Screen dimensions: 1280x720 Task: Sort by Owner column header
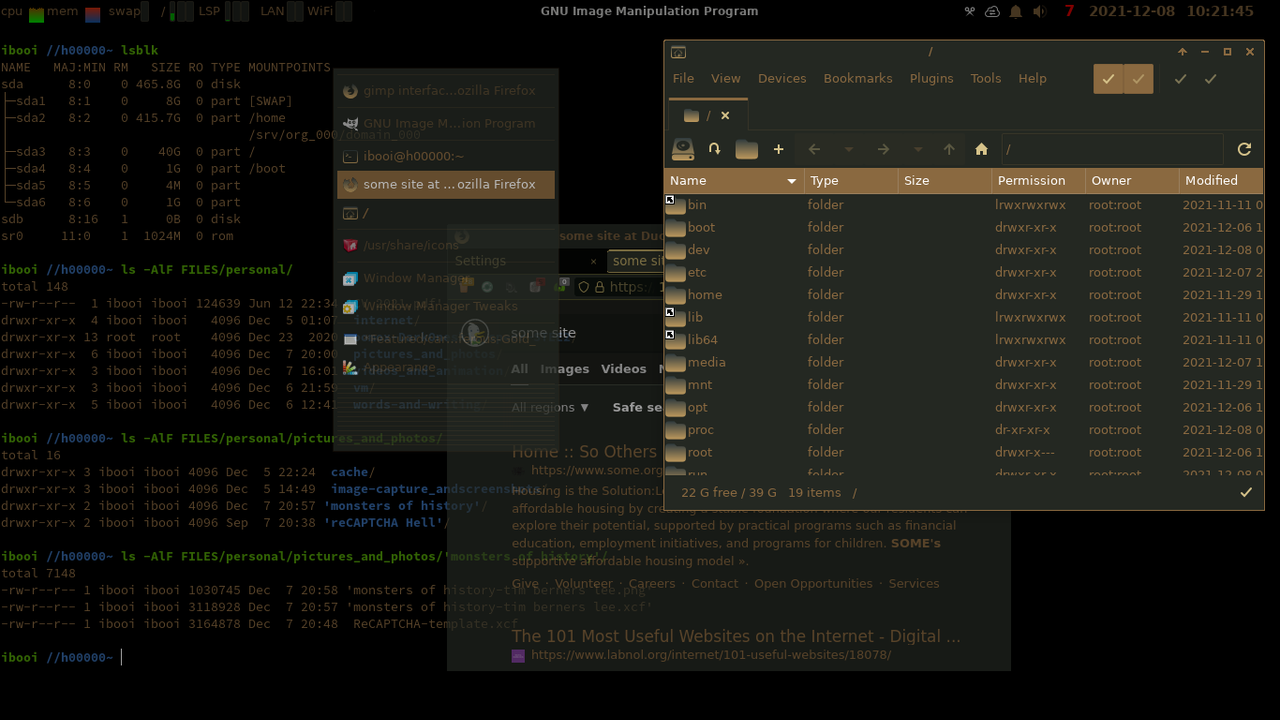point(1132,181)
